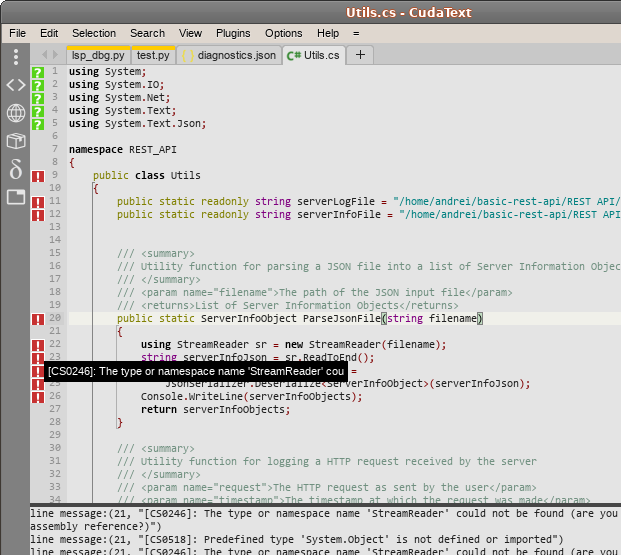Screen dimensions: 621x555
Task: Open the box package sidebar panel
Action: (x=15, y=141)
